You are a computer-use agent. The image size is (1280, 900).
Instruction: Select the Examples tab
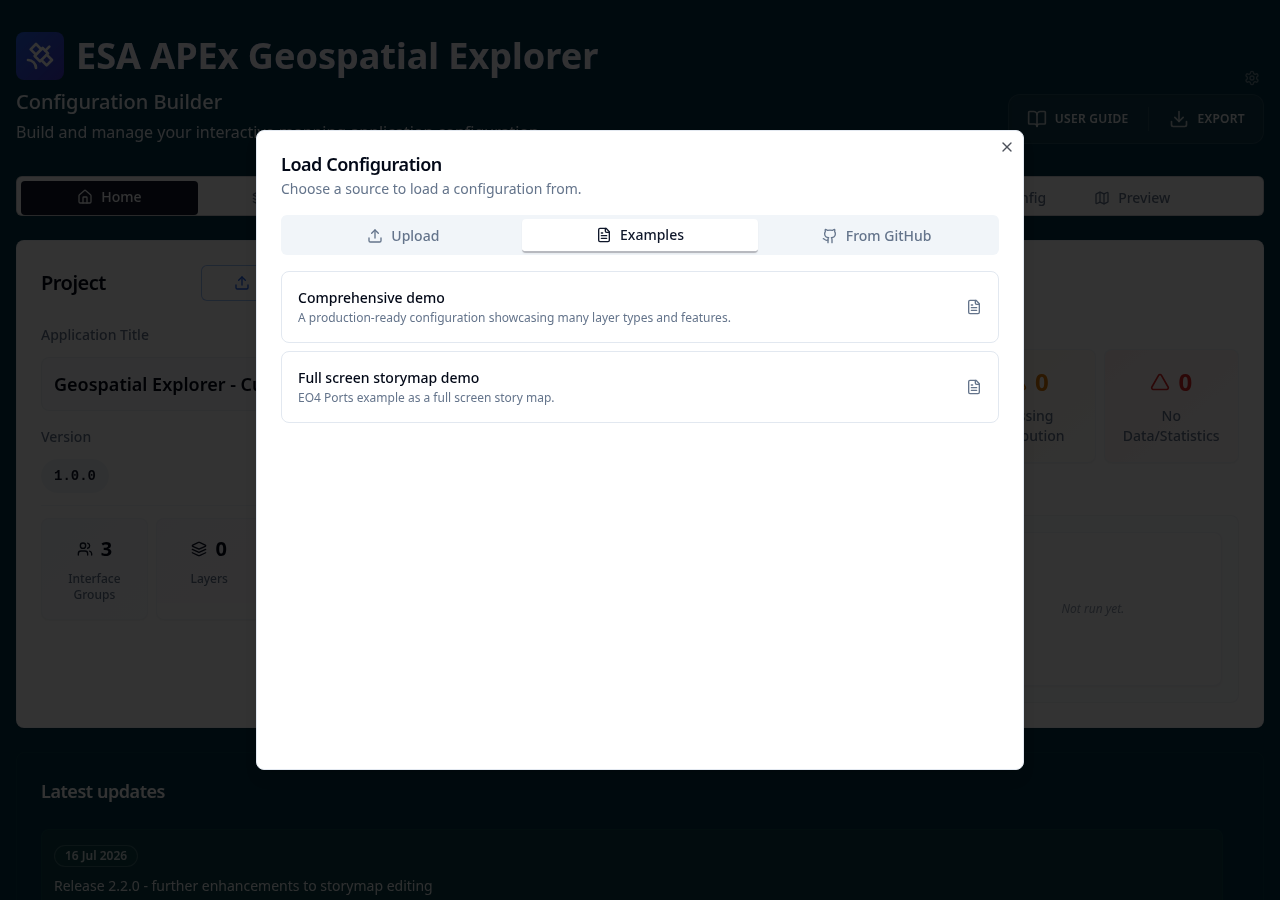[640, 235]
